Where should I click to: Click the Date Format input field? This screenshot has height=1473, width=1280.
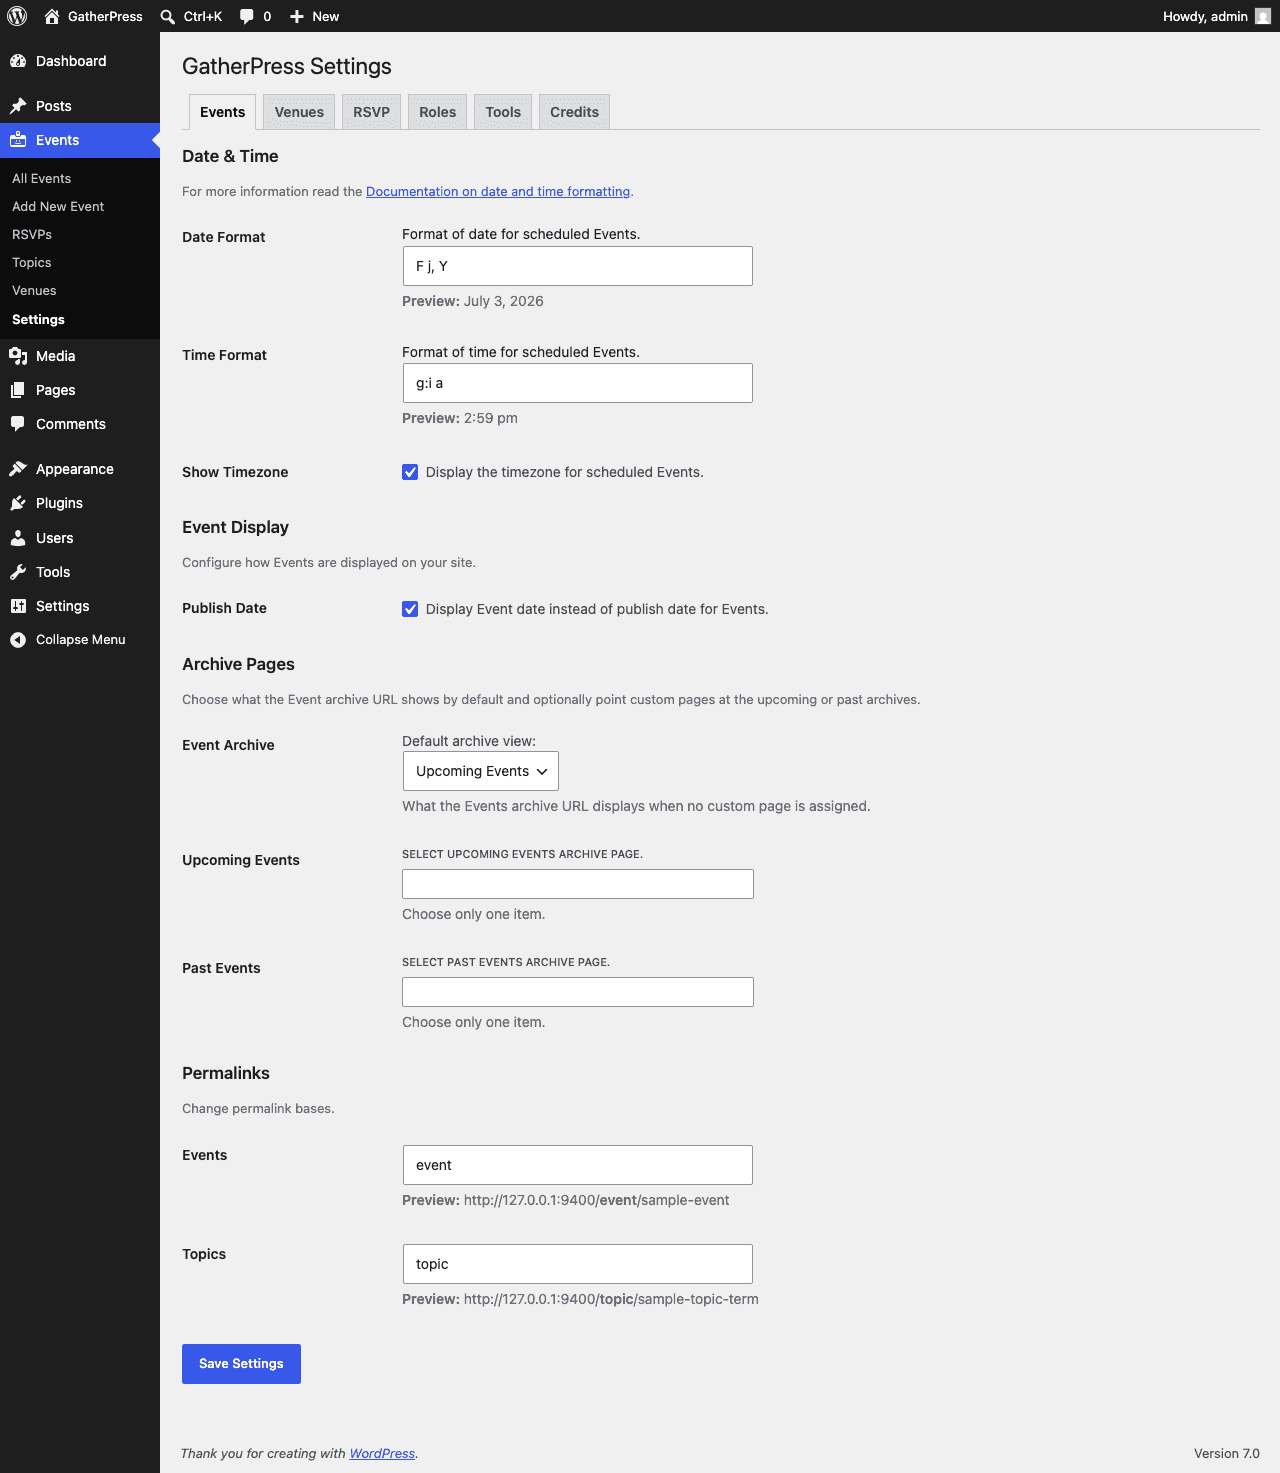tap(577, 266)
